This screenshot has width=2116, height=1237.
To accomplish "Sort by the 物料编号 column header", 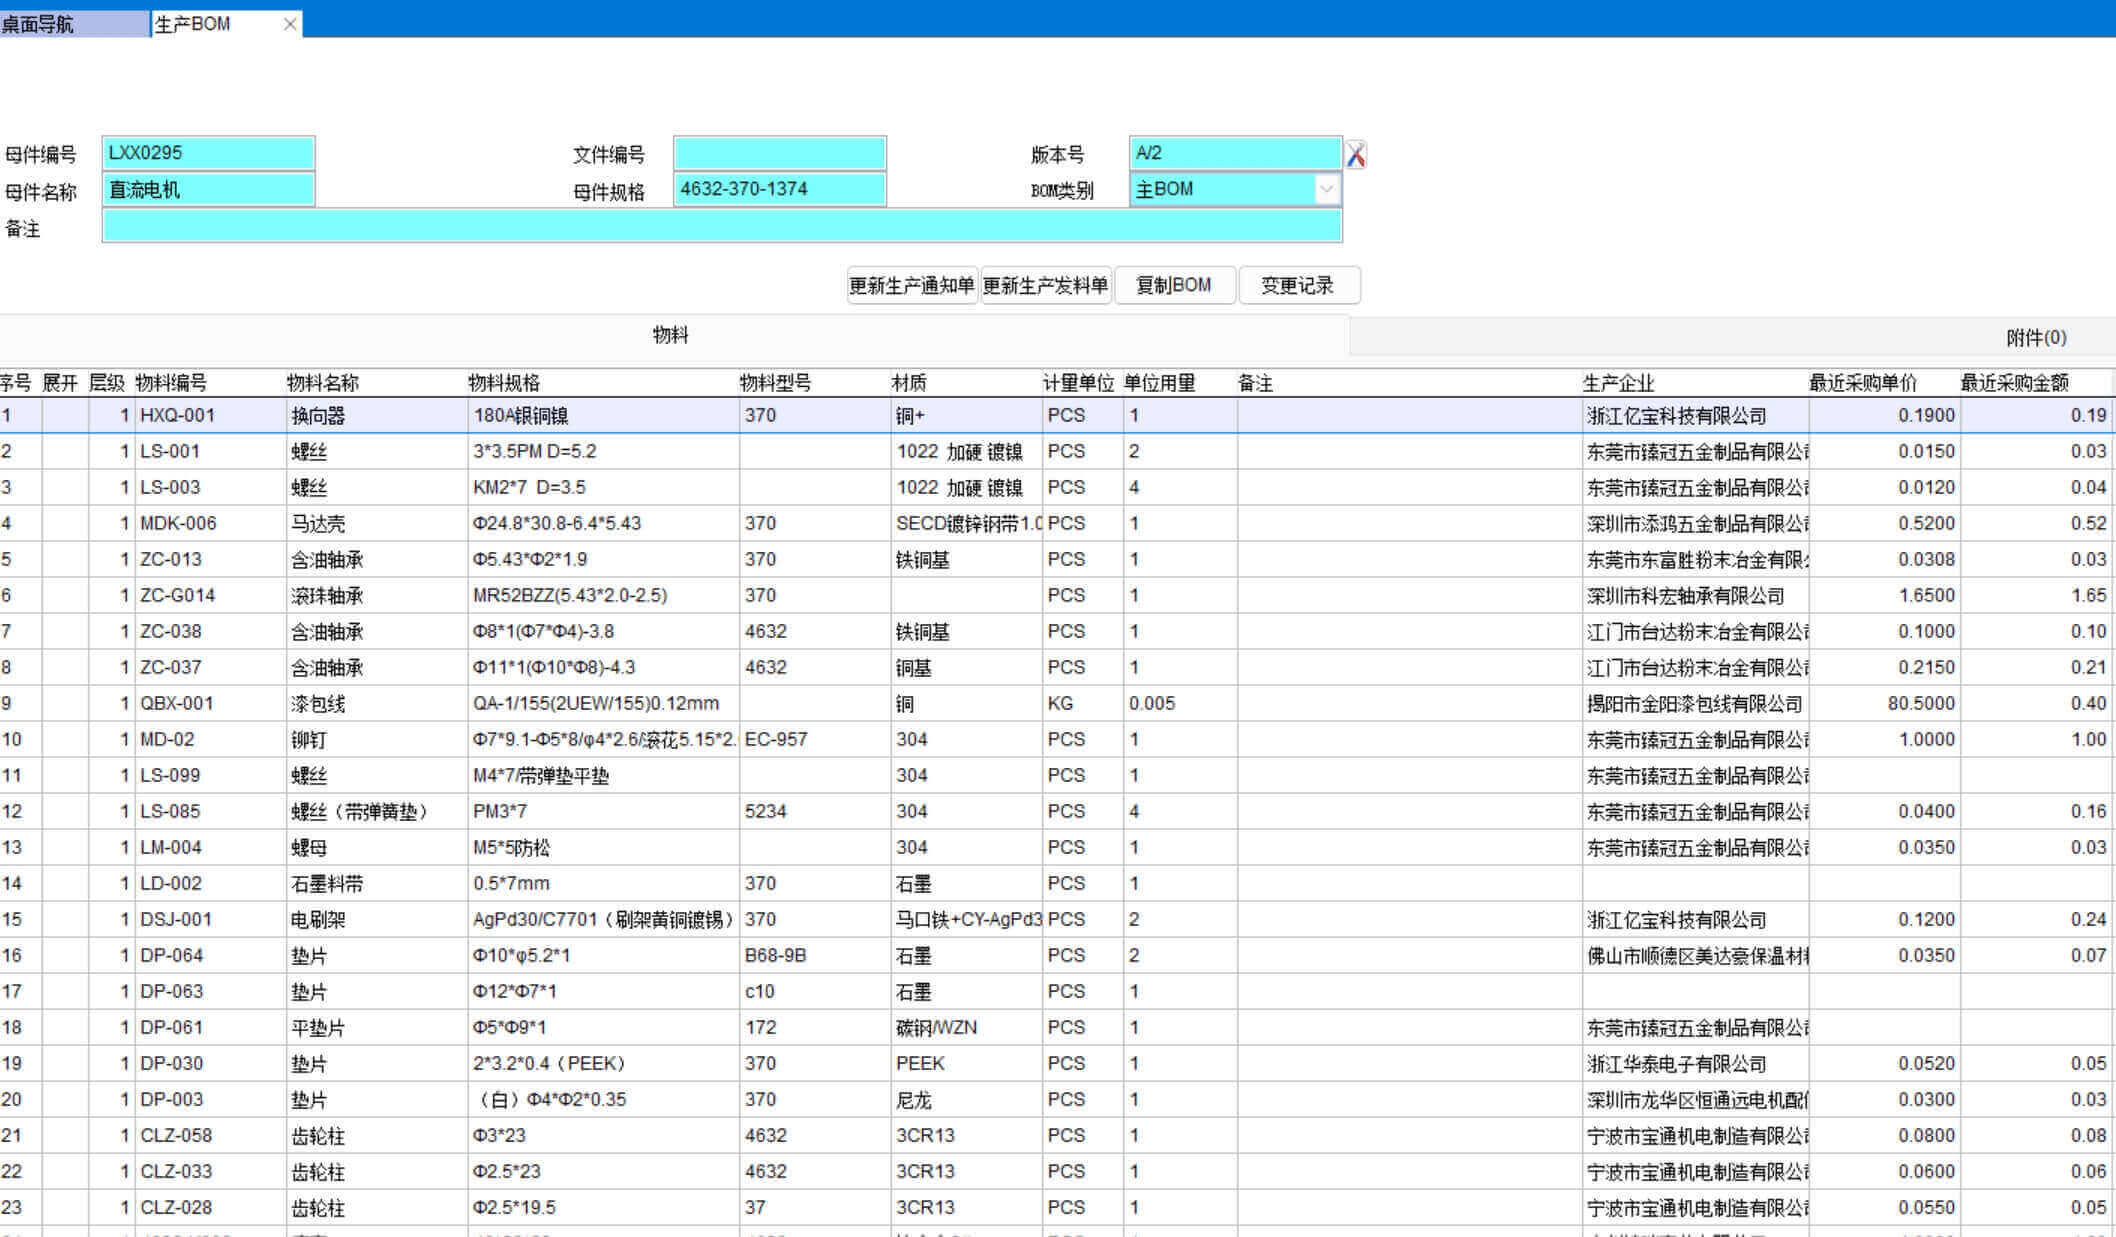I will point(171,383).
